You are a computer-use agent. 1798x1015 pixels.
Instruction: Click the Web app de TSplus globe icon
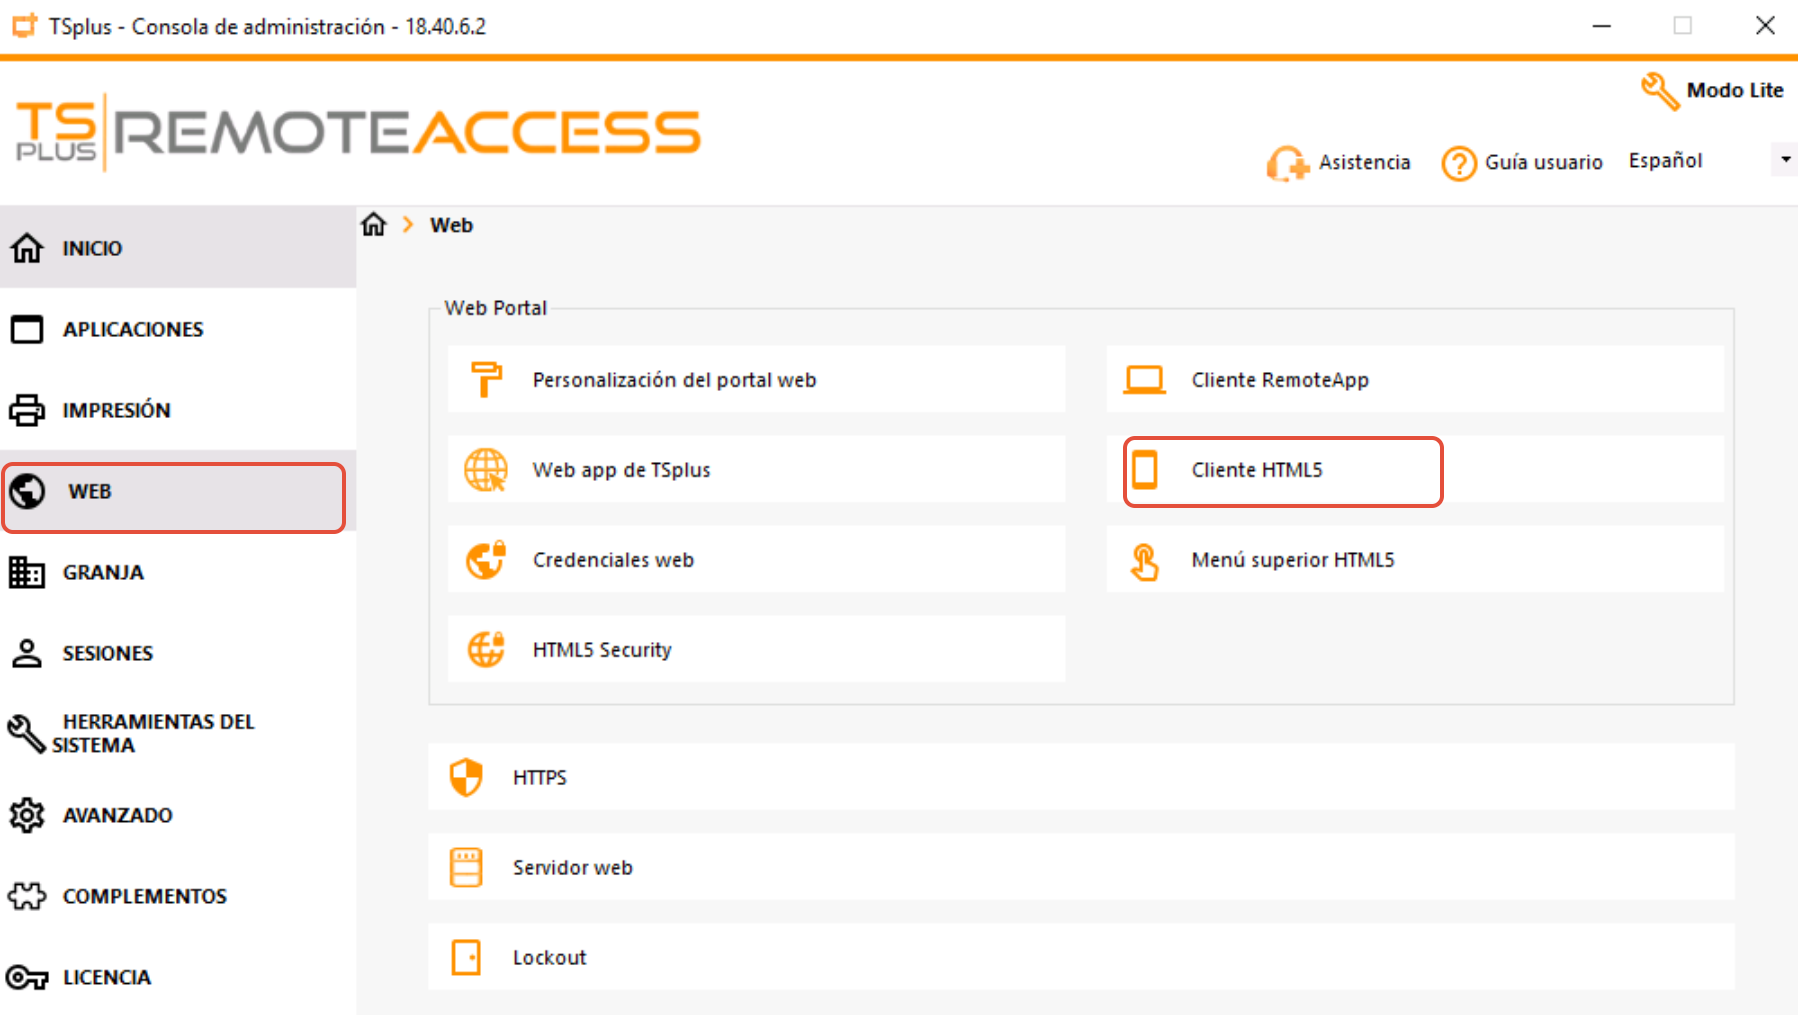point(486,469)
